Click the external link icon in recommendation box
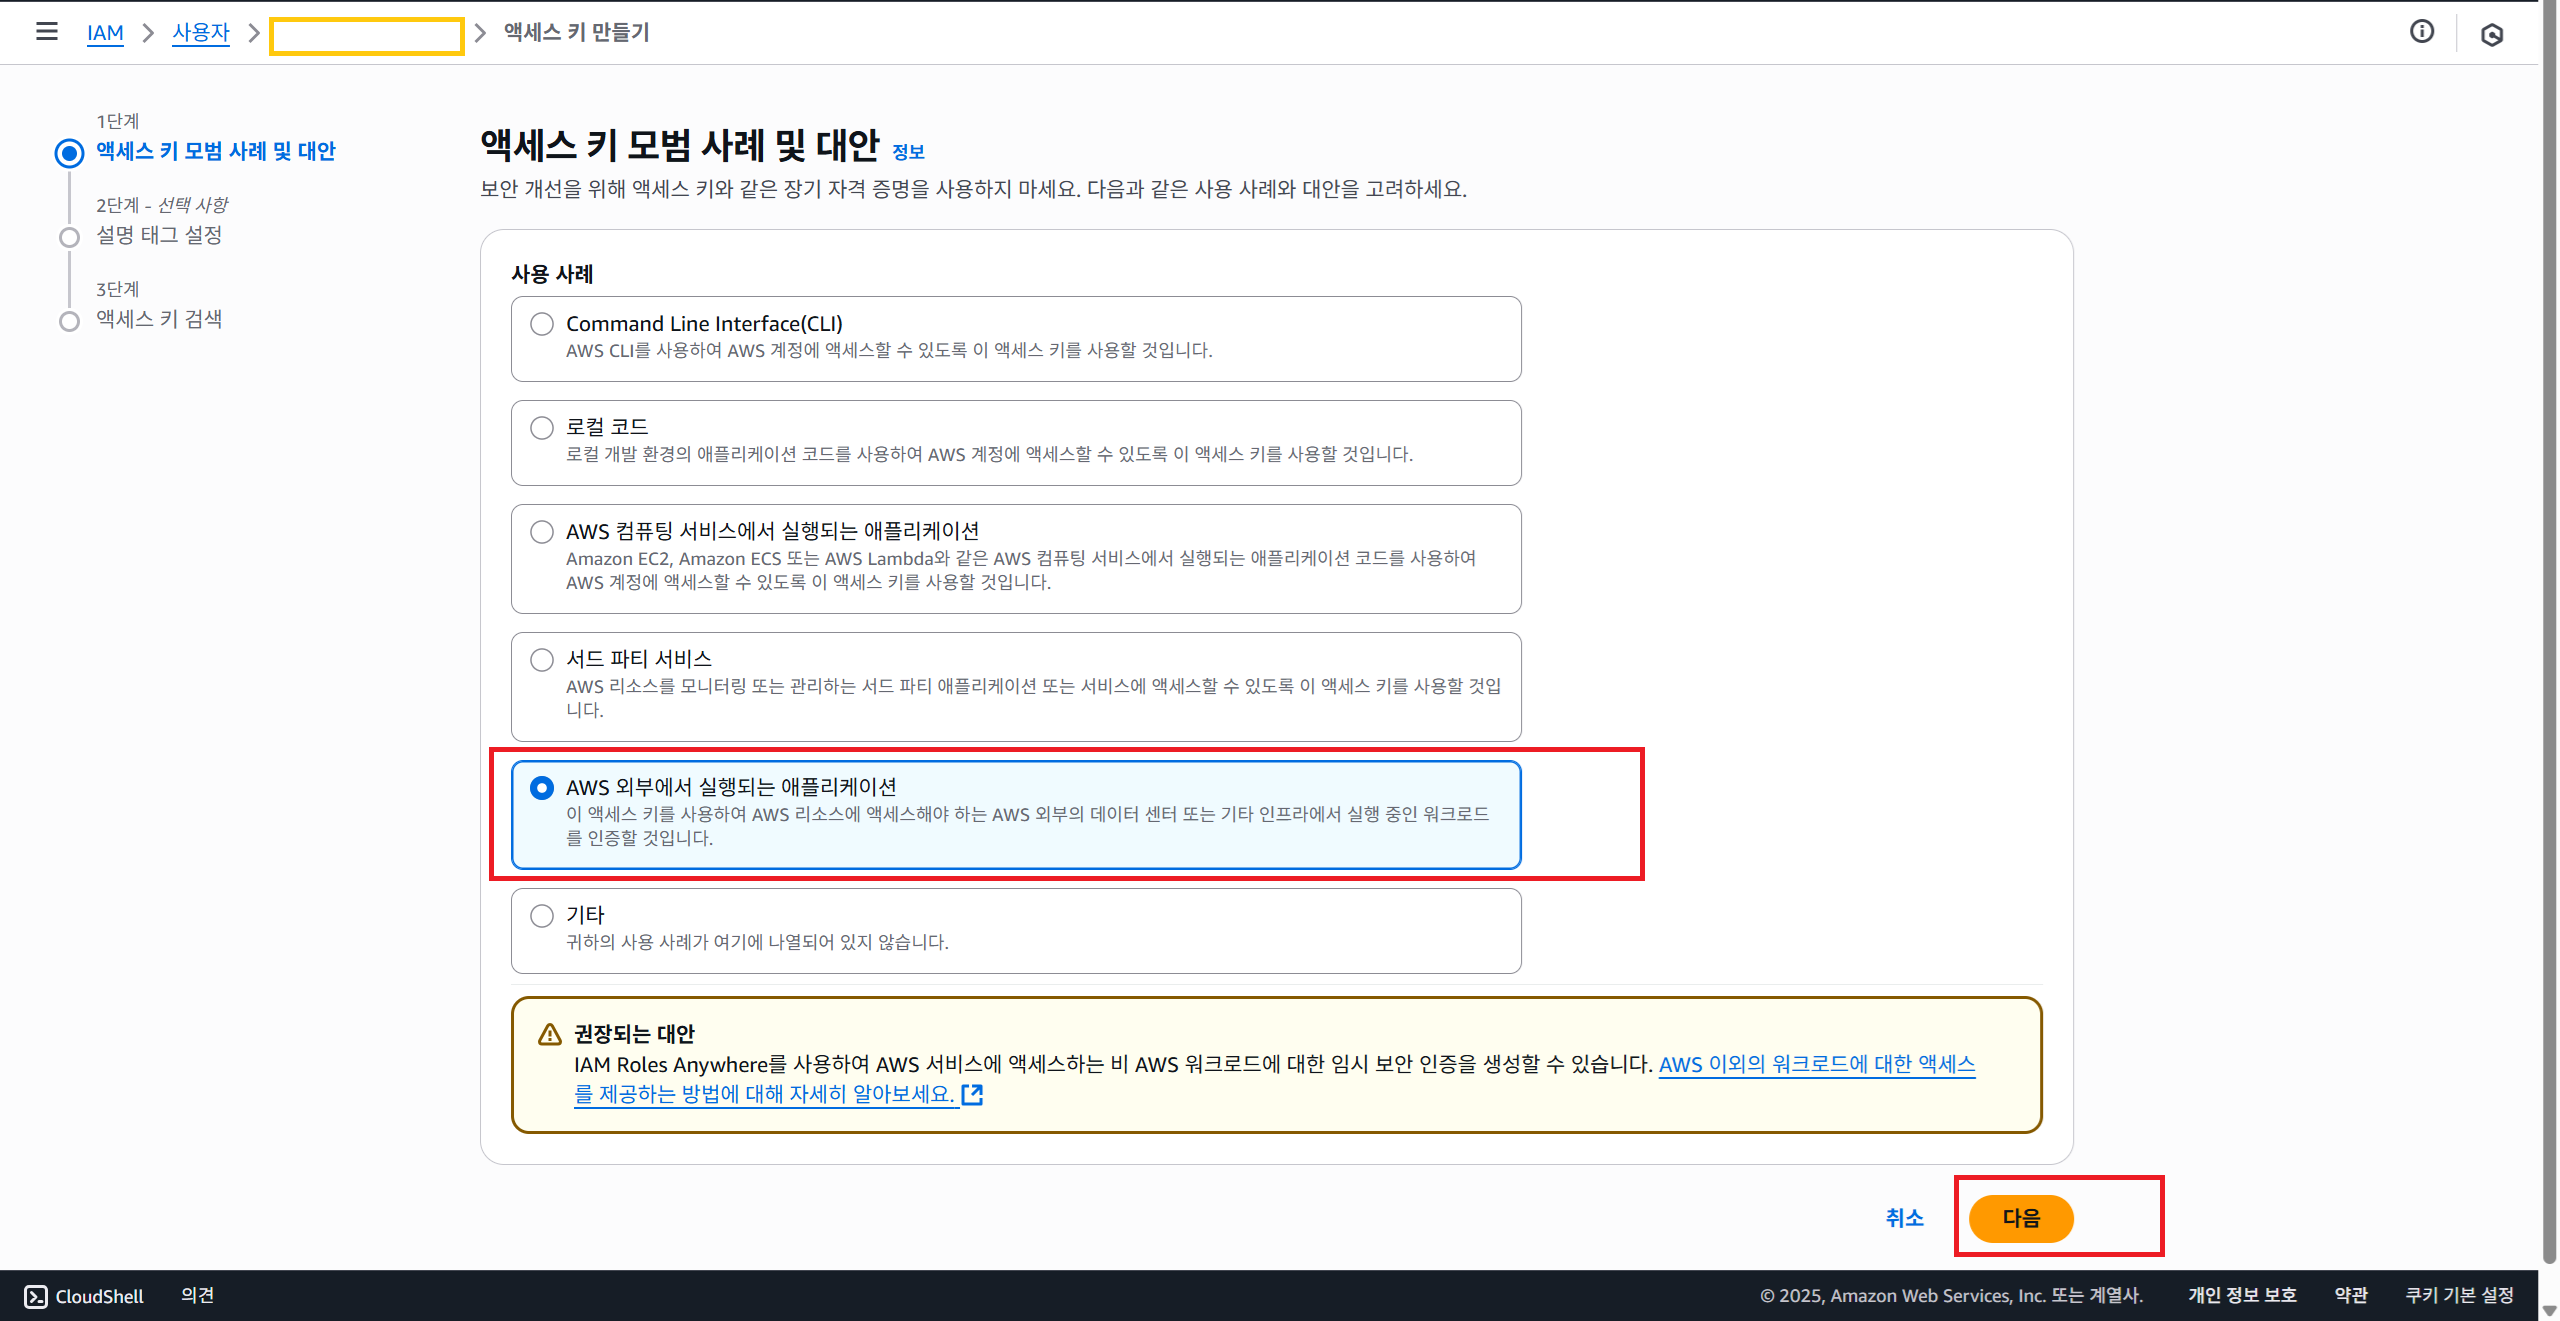Viewport: 2560px width, 1321px height. point(972,1095)
